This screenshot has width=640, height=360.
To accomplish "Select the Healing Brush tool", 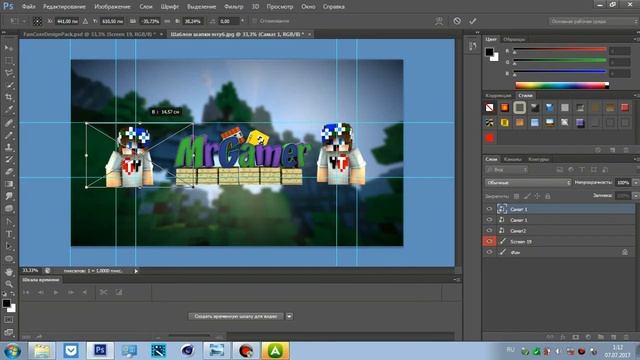I will click(x=9, y=122).
